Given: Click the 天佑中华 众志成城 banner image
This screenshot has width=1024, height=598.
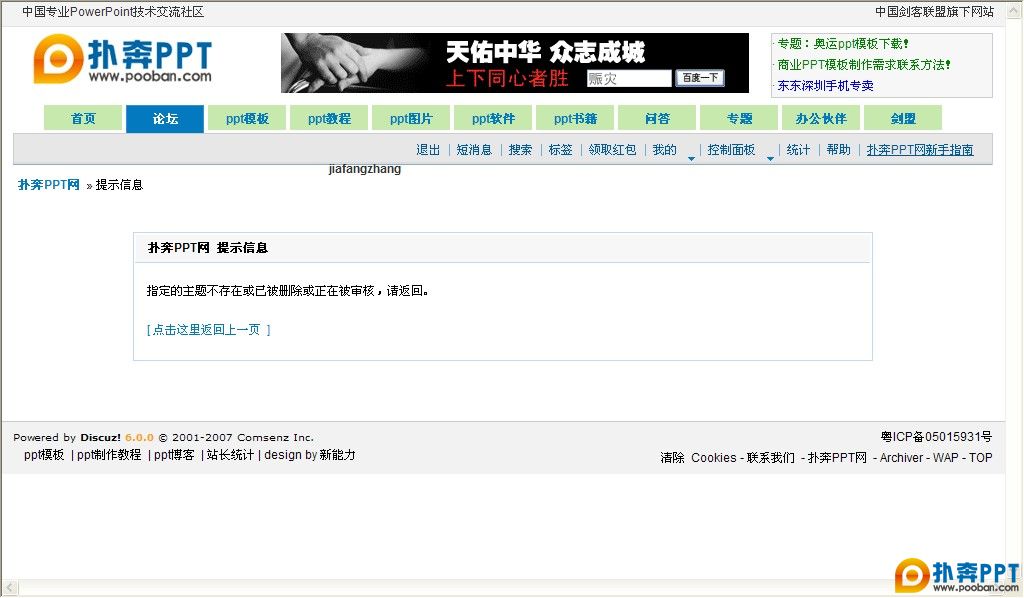Looking at the screenshot, I should pyautogui.click(x=515, y=63).
